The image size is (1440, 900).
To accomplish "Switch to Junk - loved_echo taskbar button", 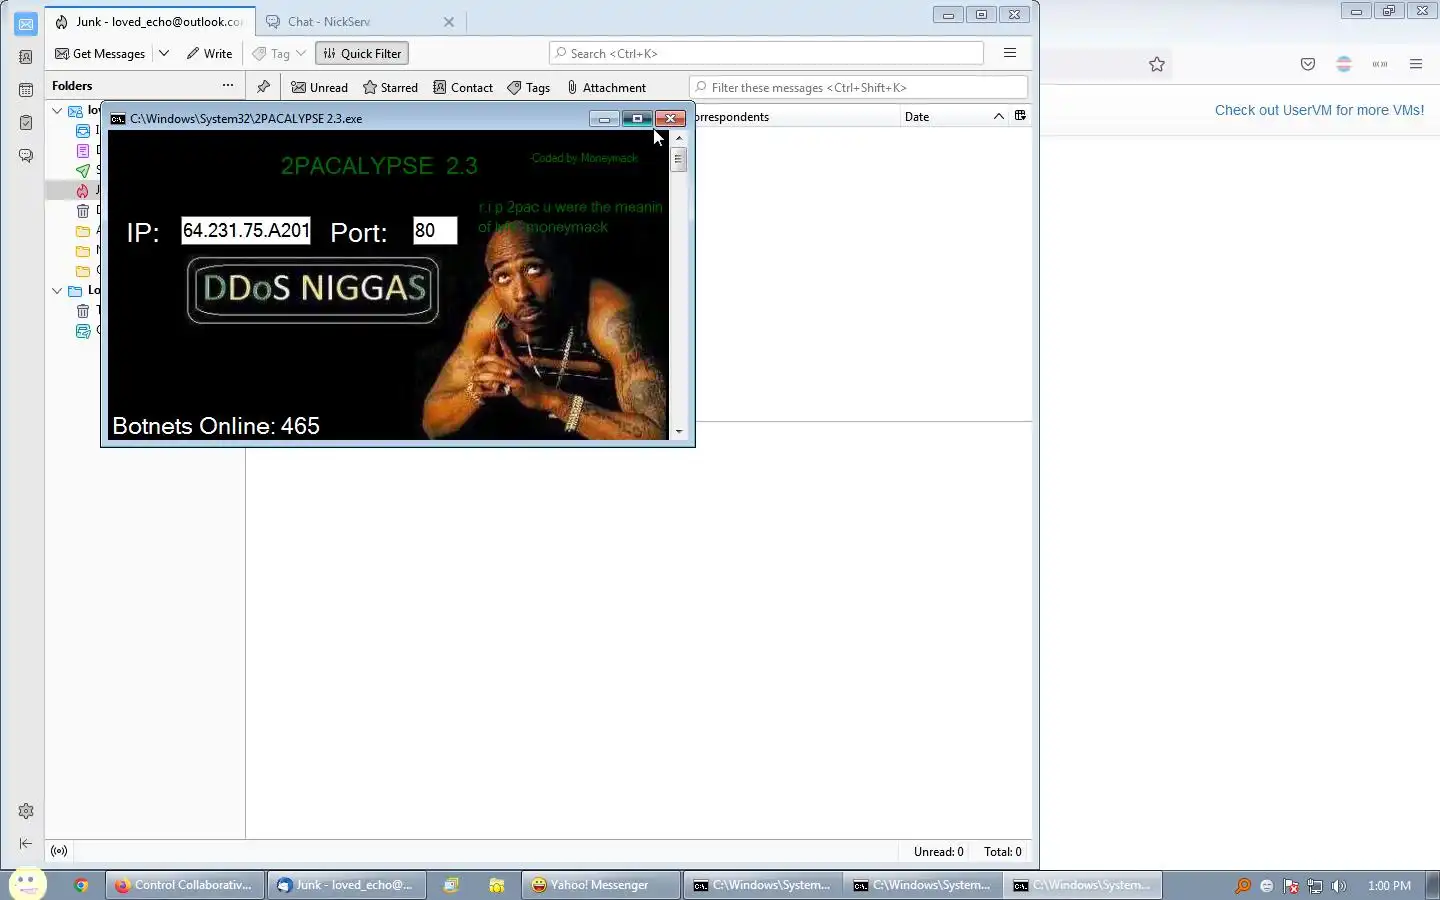I will [x=347, y=885].
